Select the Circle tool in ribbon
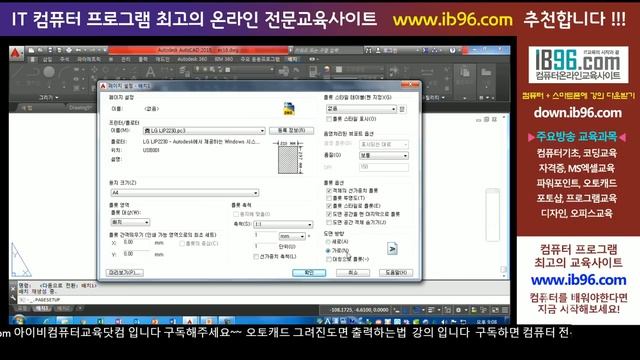This screenshot has width=640, height=360. [x=49, y=72]
